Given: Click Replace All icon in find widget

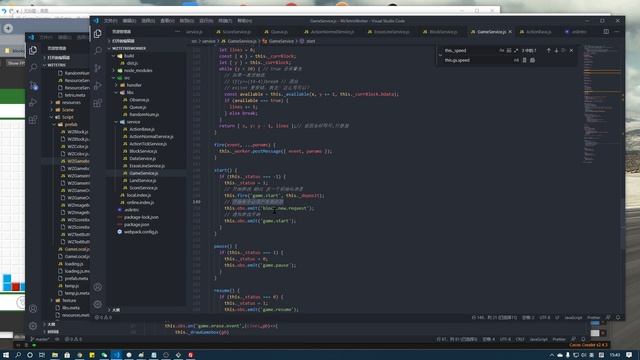Looking at the screenshot, I should click(532, 60).
